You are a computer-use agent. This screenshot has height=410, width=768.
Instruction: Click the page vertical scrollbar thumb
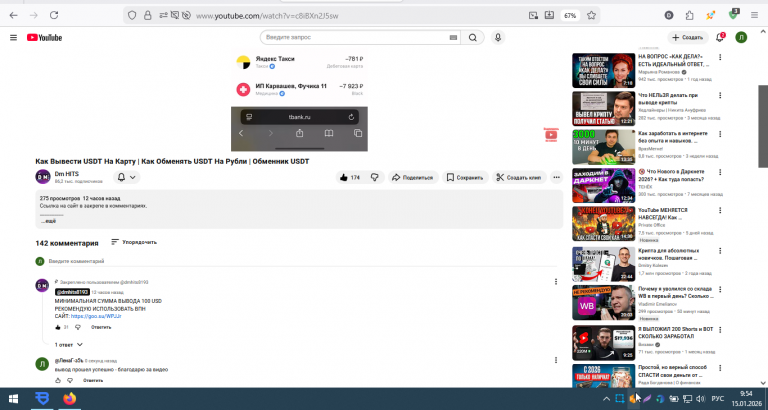[x=763, y=126]
